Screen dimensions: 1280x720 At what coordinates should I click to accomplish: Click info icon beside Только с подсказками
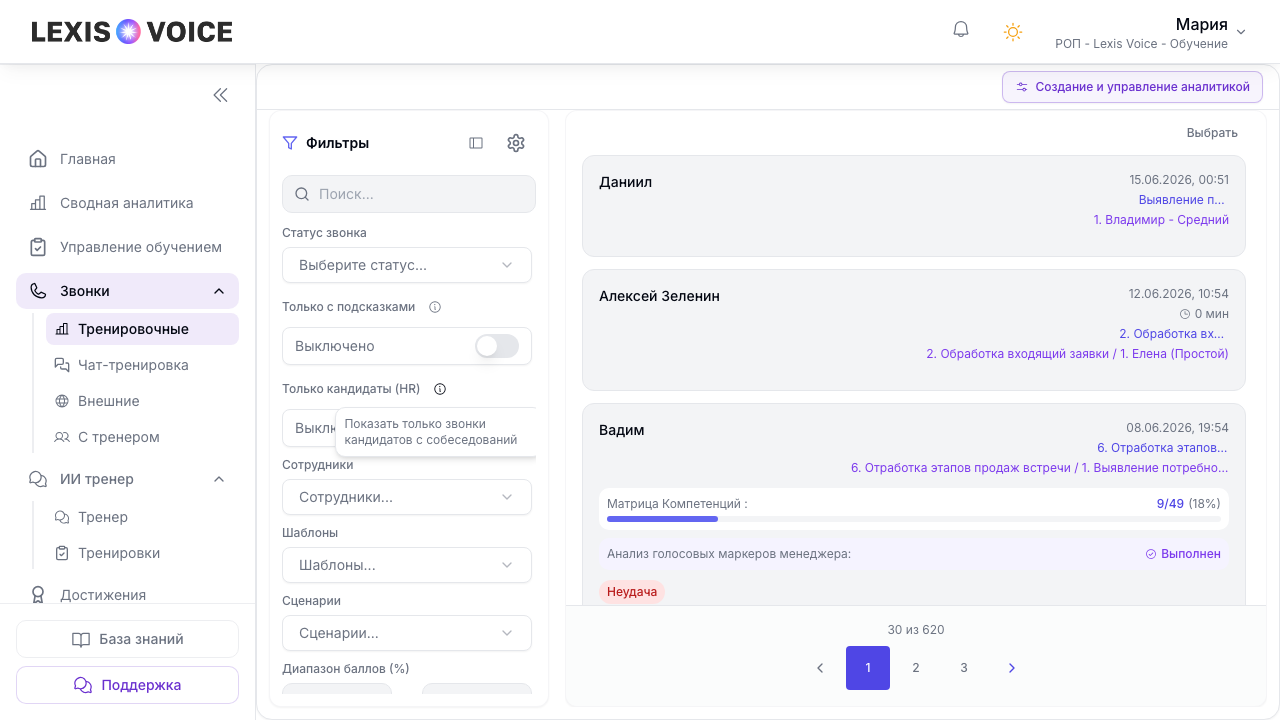point(435,307)
